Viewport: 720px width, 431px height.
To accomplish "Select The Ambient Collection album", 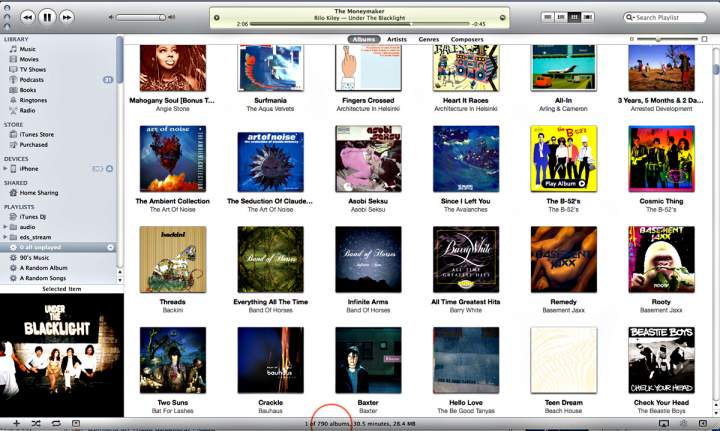I will pos(173,159).
